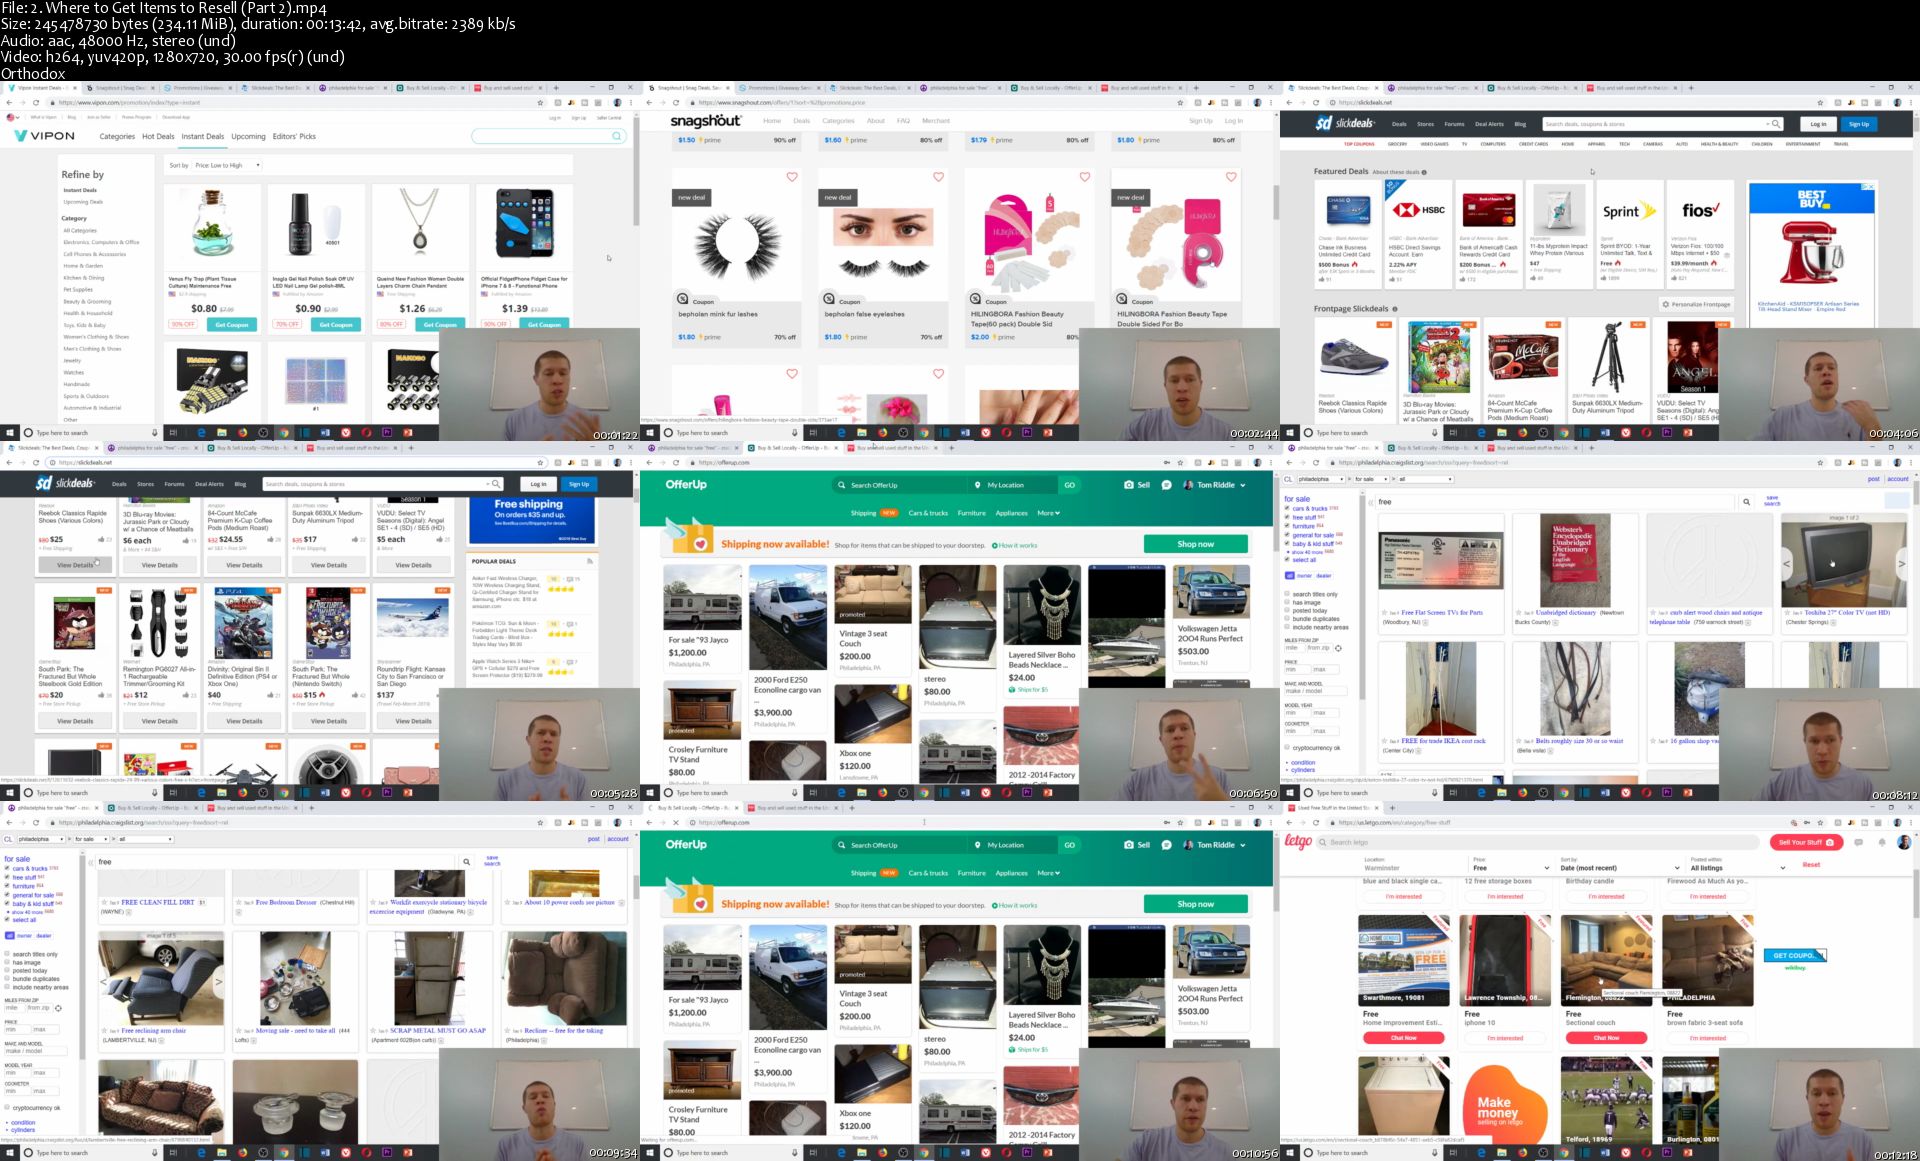Toggle general for sale checkbox in the 00:08:12 frame
The width and height of the screenshot is (1920, 1161).
click(1287, 535)
